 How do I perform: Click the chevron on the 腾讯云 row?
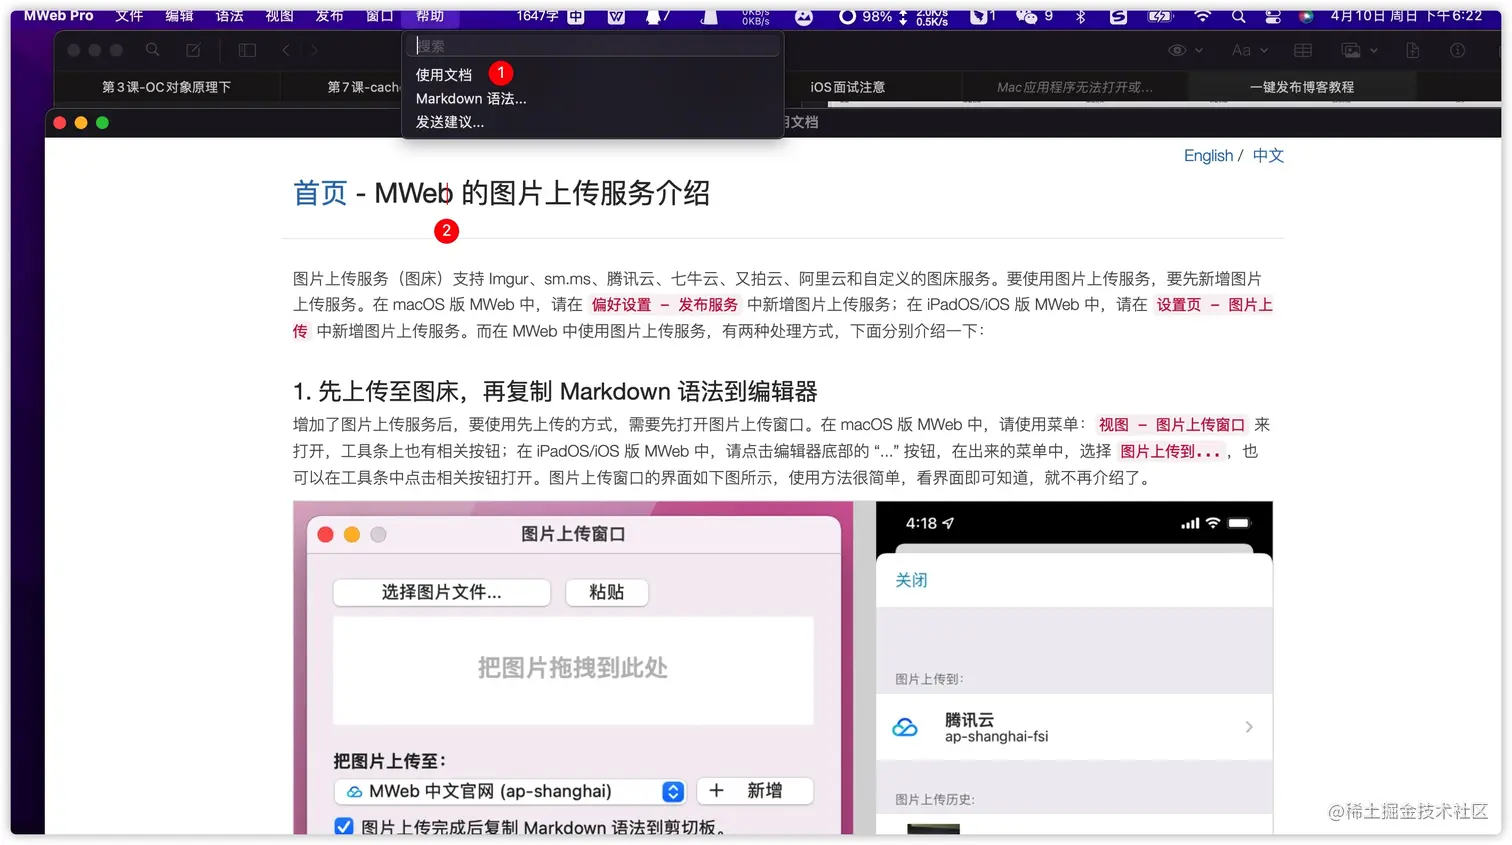(x=1249, y=727)
